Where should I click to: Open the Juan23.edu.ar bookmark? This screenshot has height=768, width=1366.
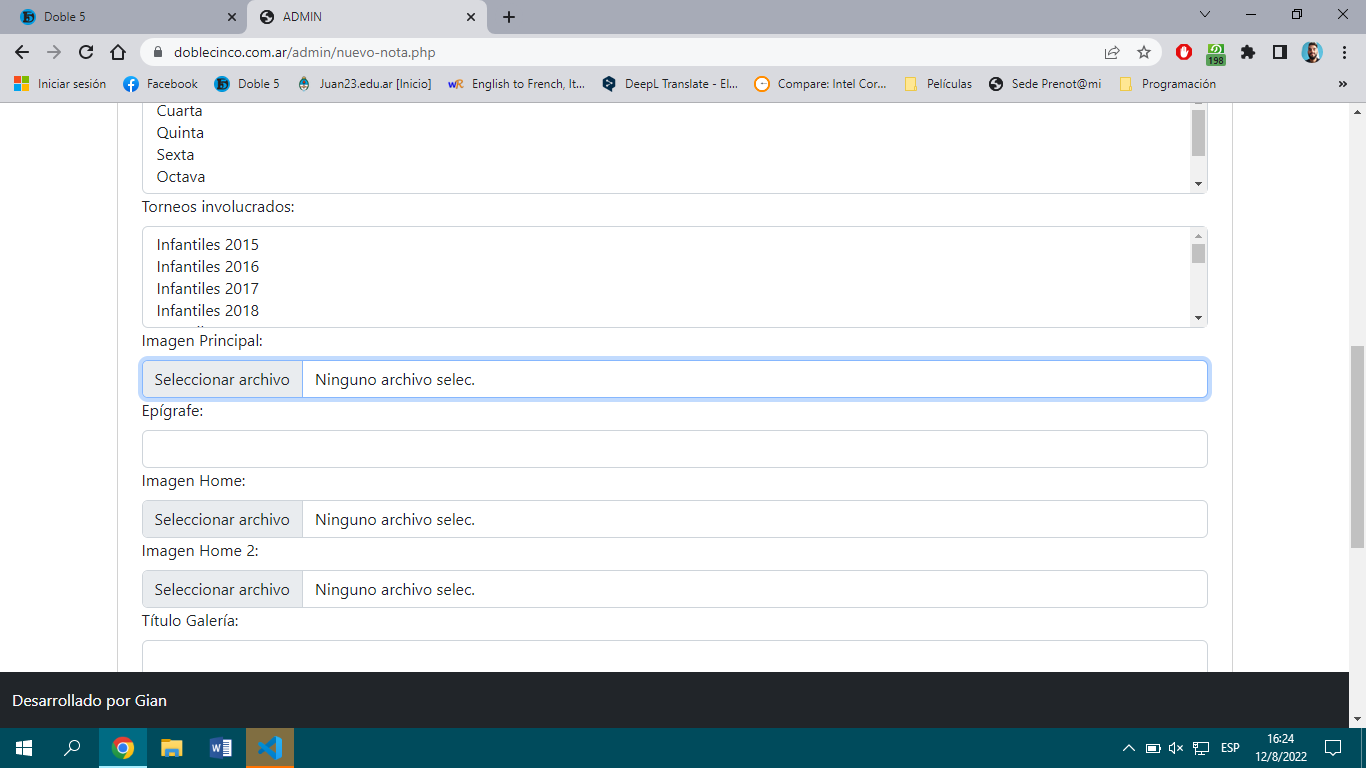pos(364,84)
